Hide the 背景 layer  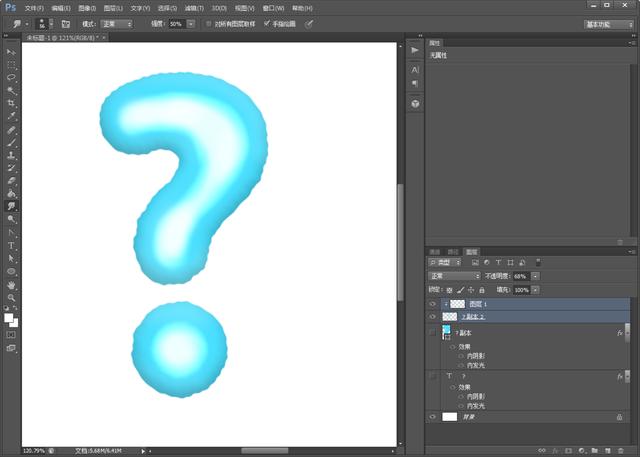(x=432, y=417)
